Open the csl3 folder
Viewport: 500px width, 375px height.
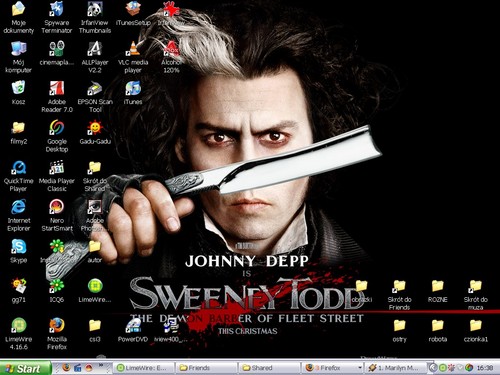point(95,330)
